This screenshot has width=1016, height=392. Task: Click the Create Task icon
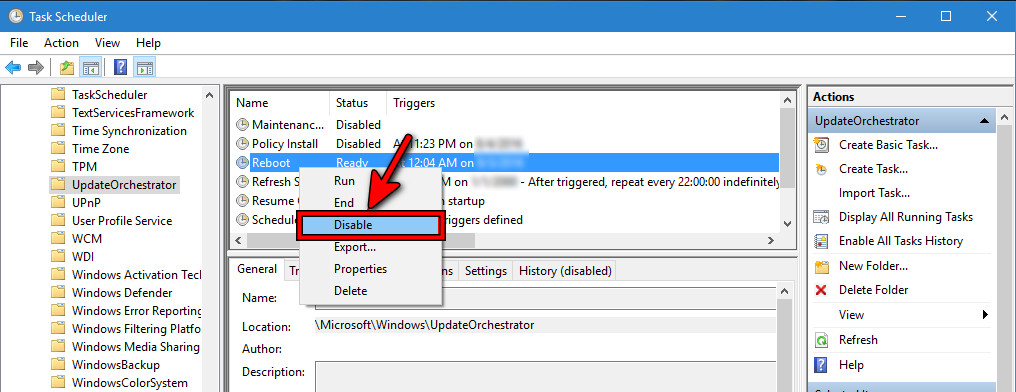[x=821, y=169]
